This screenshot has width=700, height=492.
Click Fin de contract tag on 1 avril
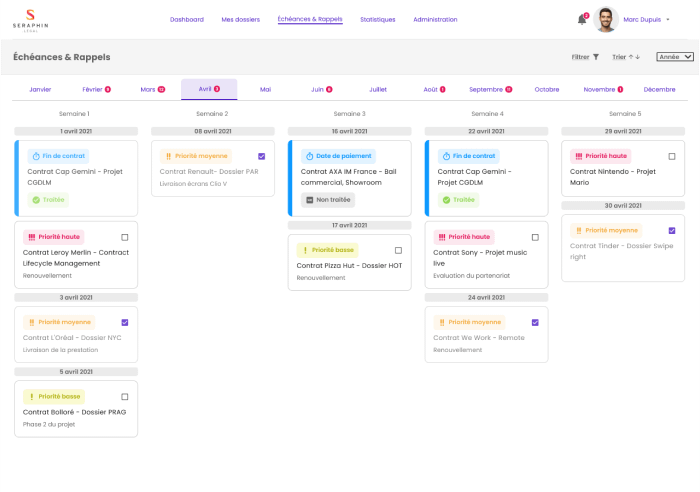pos(58,156)
